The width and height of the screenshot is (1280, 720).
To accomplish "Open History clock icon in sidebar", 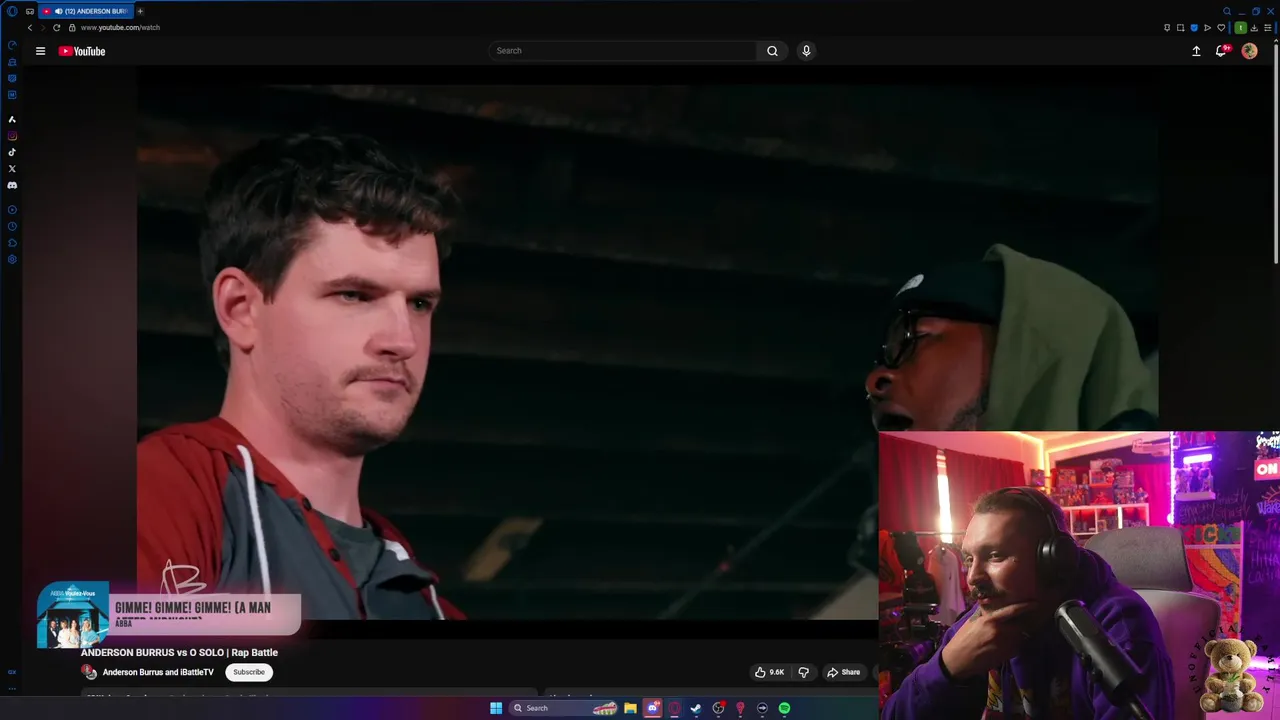I will tap(12, 226).
